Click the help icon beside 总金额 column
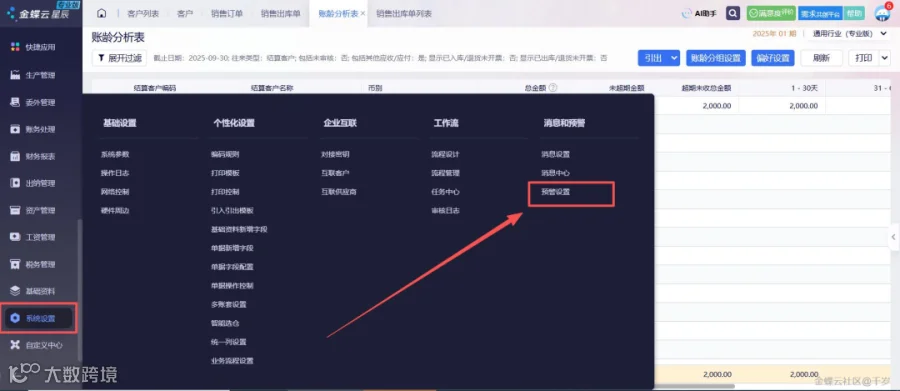Image resolution: width=900 pixels, height=391 pixels. tap(552, 88)
